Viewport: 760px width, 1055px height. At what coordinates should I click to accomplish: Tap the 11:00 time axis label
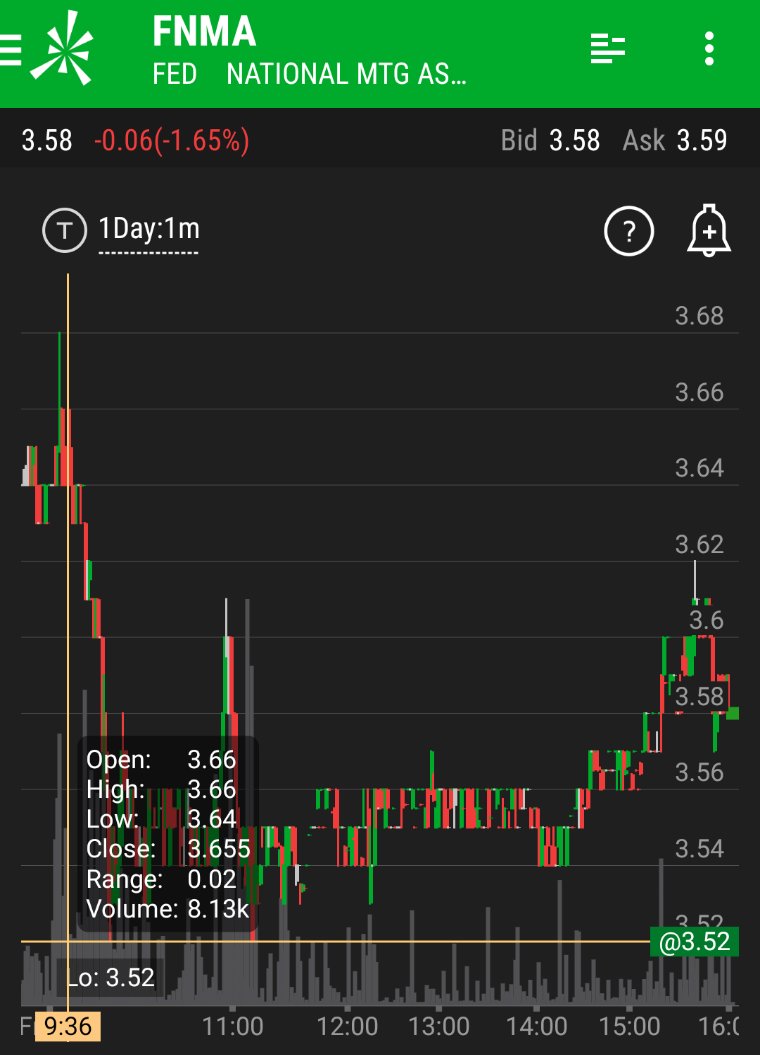tap(233, 1027)
